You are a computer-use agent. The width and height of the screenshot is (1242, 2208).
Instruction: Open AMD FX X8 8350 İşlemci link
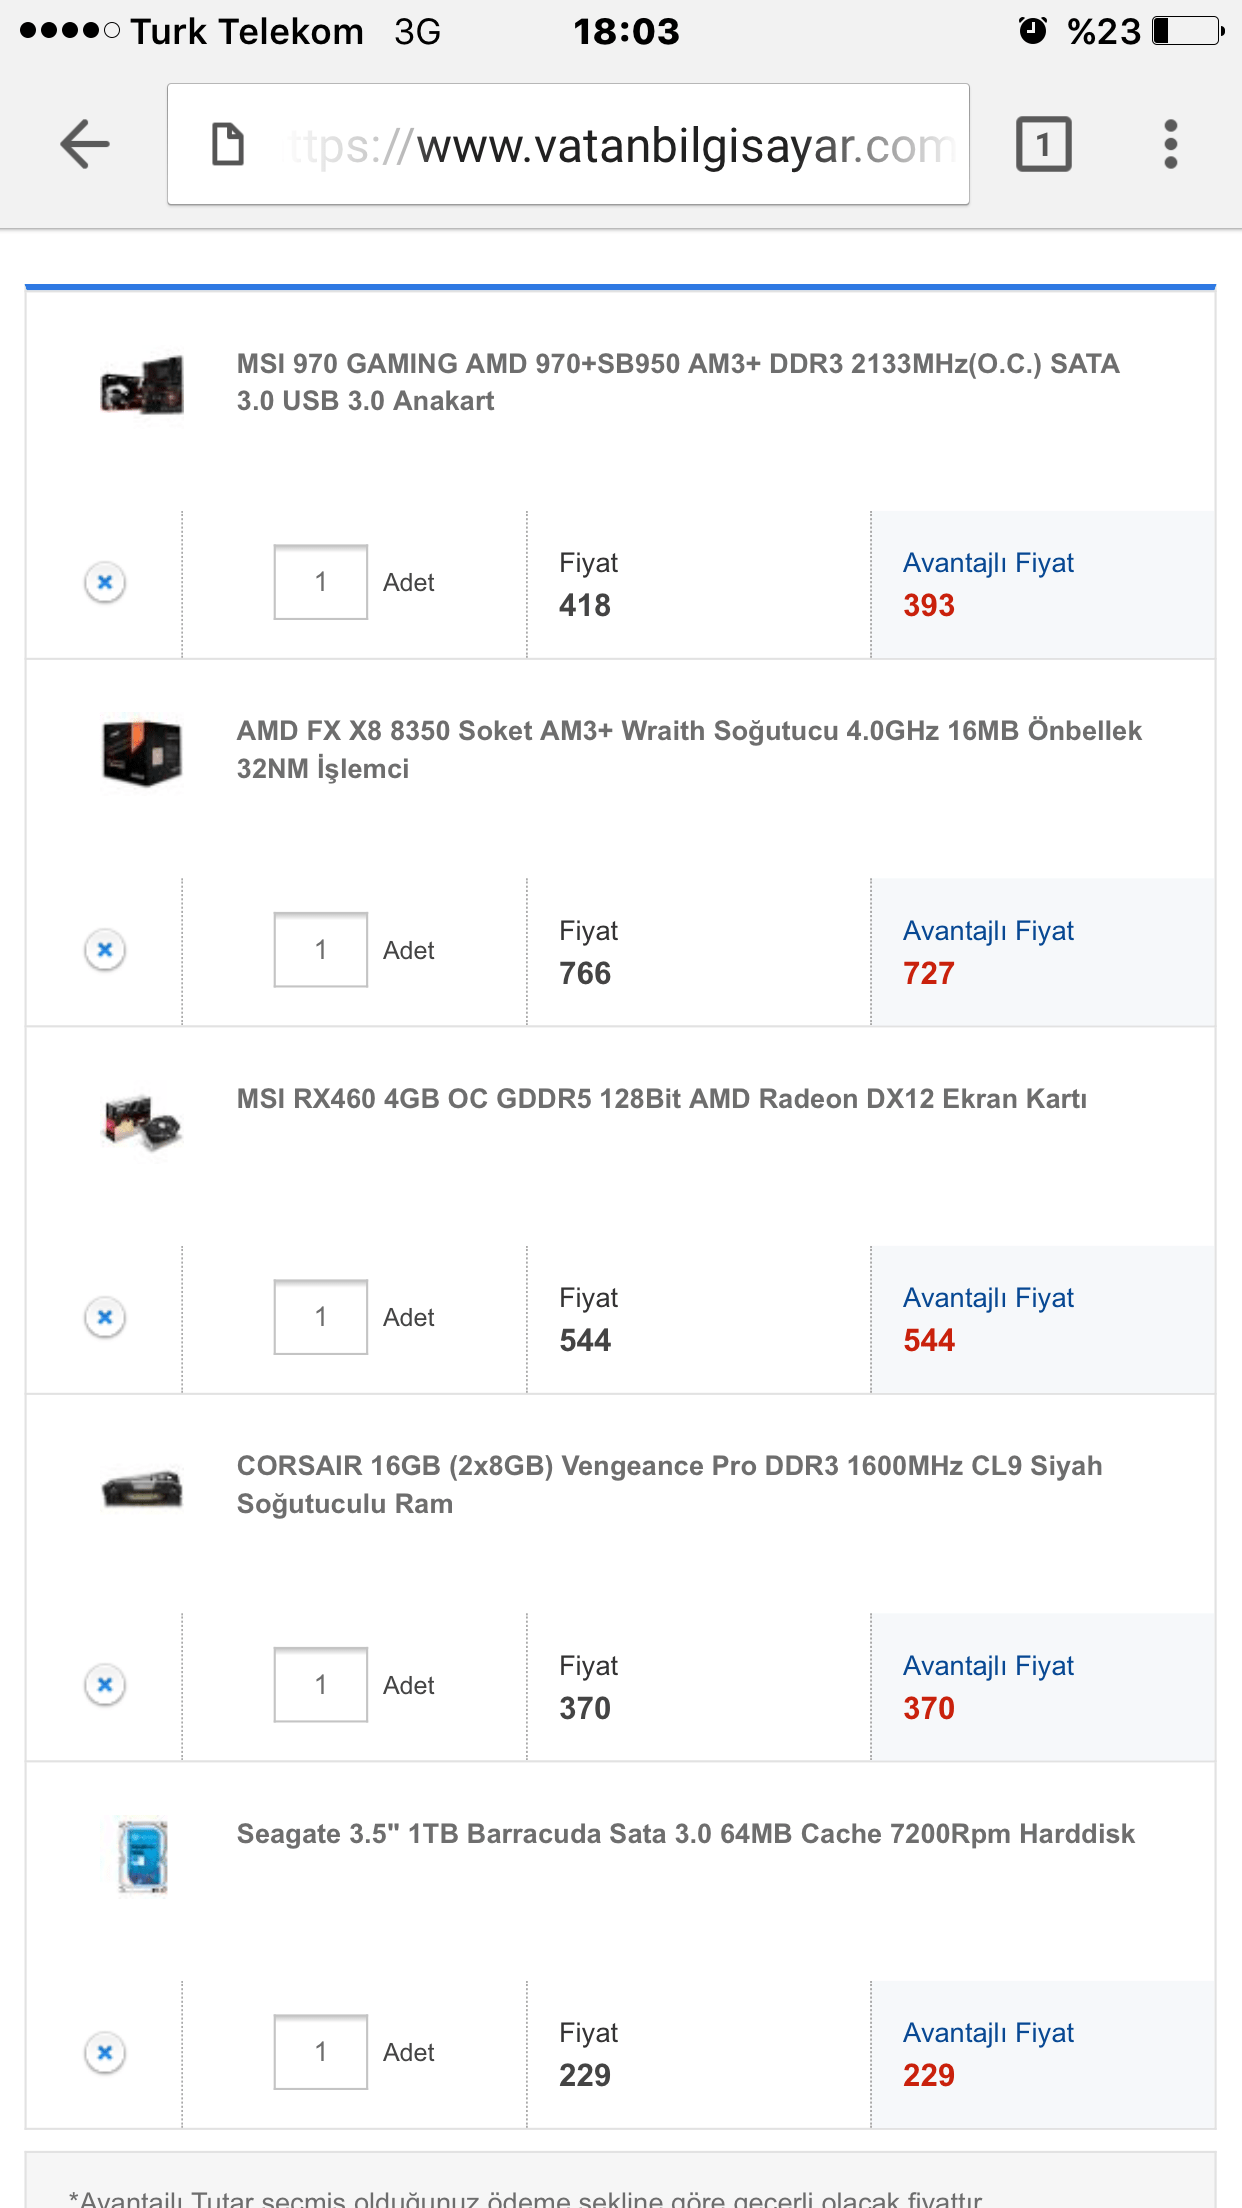[688, 749]
